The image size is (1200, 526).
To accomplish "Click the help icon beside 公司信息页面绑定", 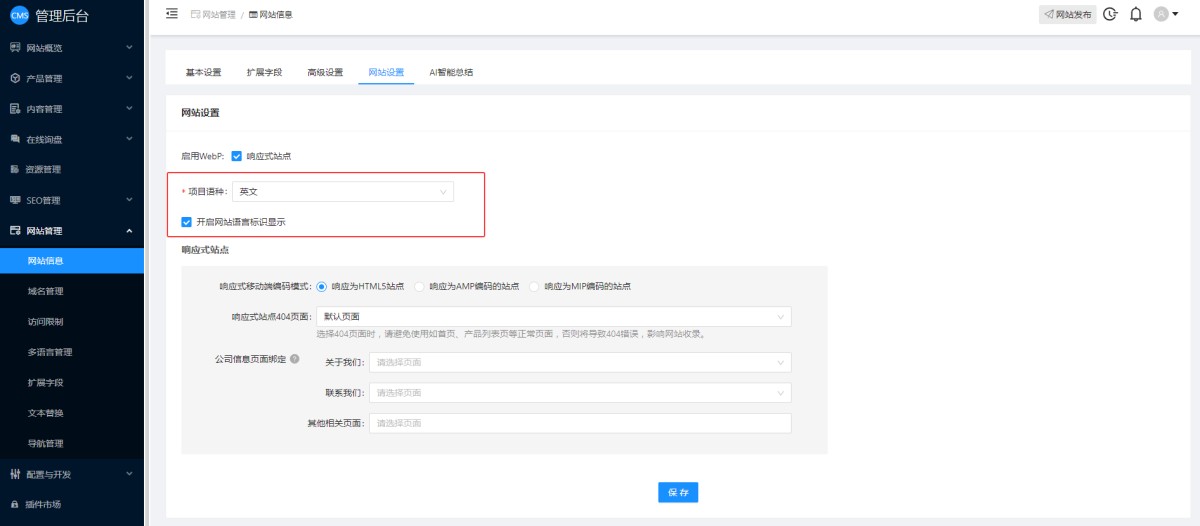I will 294,359.
